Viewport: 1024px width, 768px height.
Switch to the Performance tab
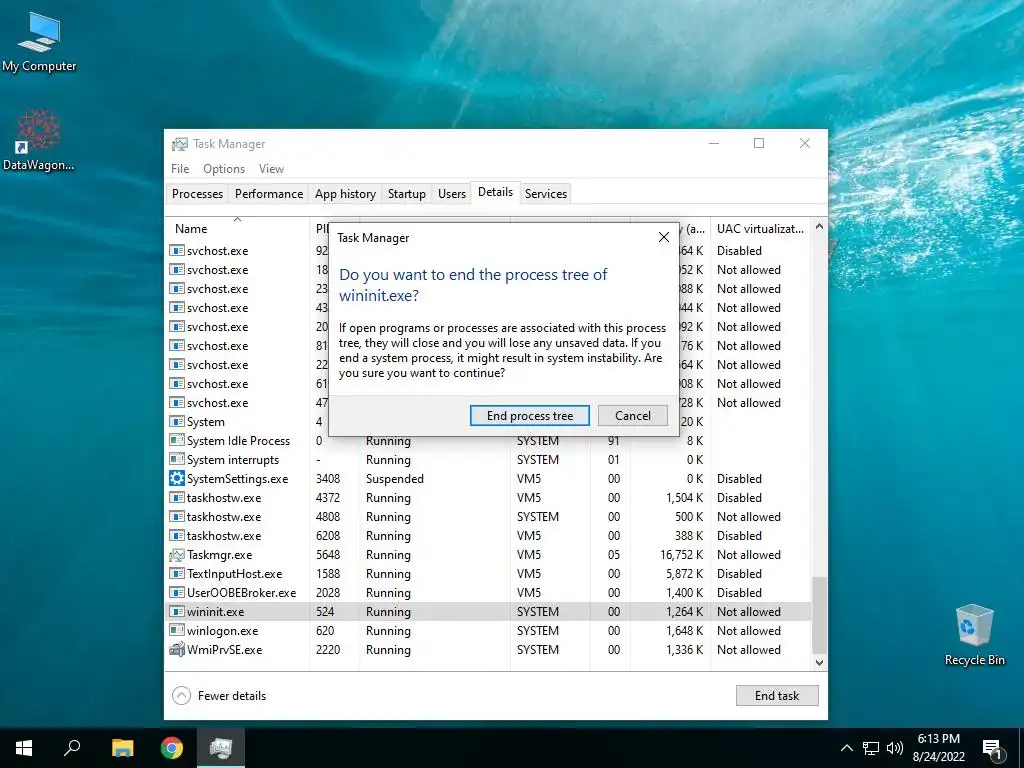coord(269,194)
